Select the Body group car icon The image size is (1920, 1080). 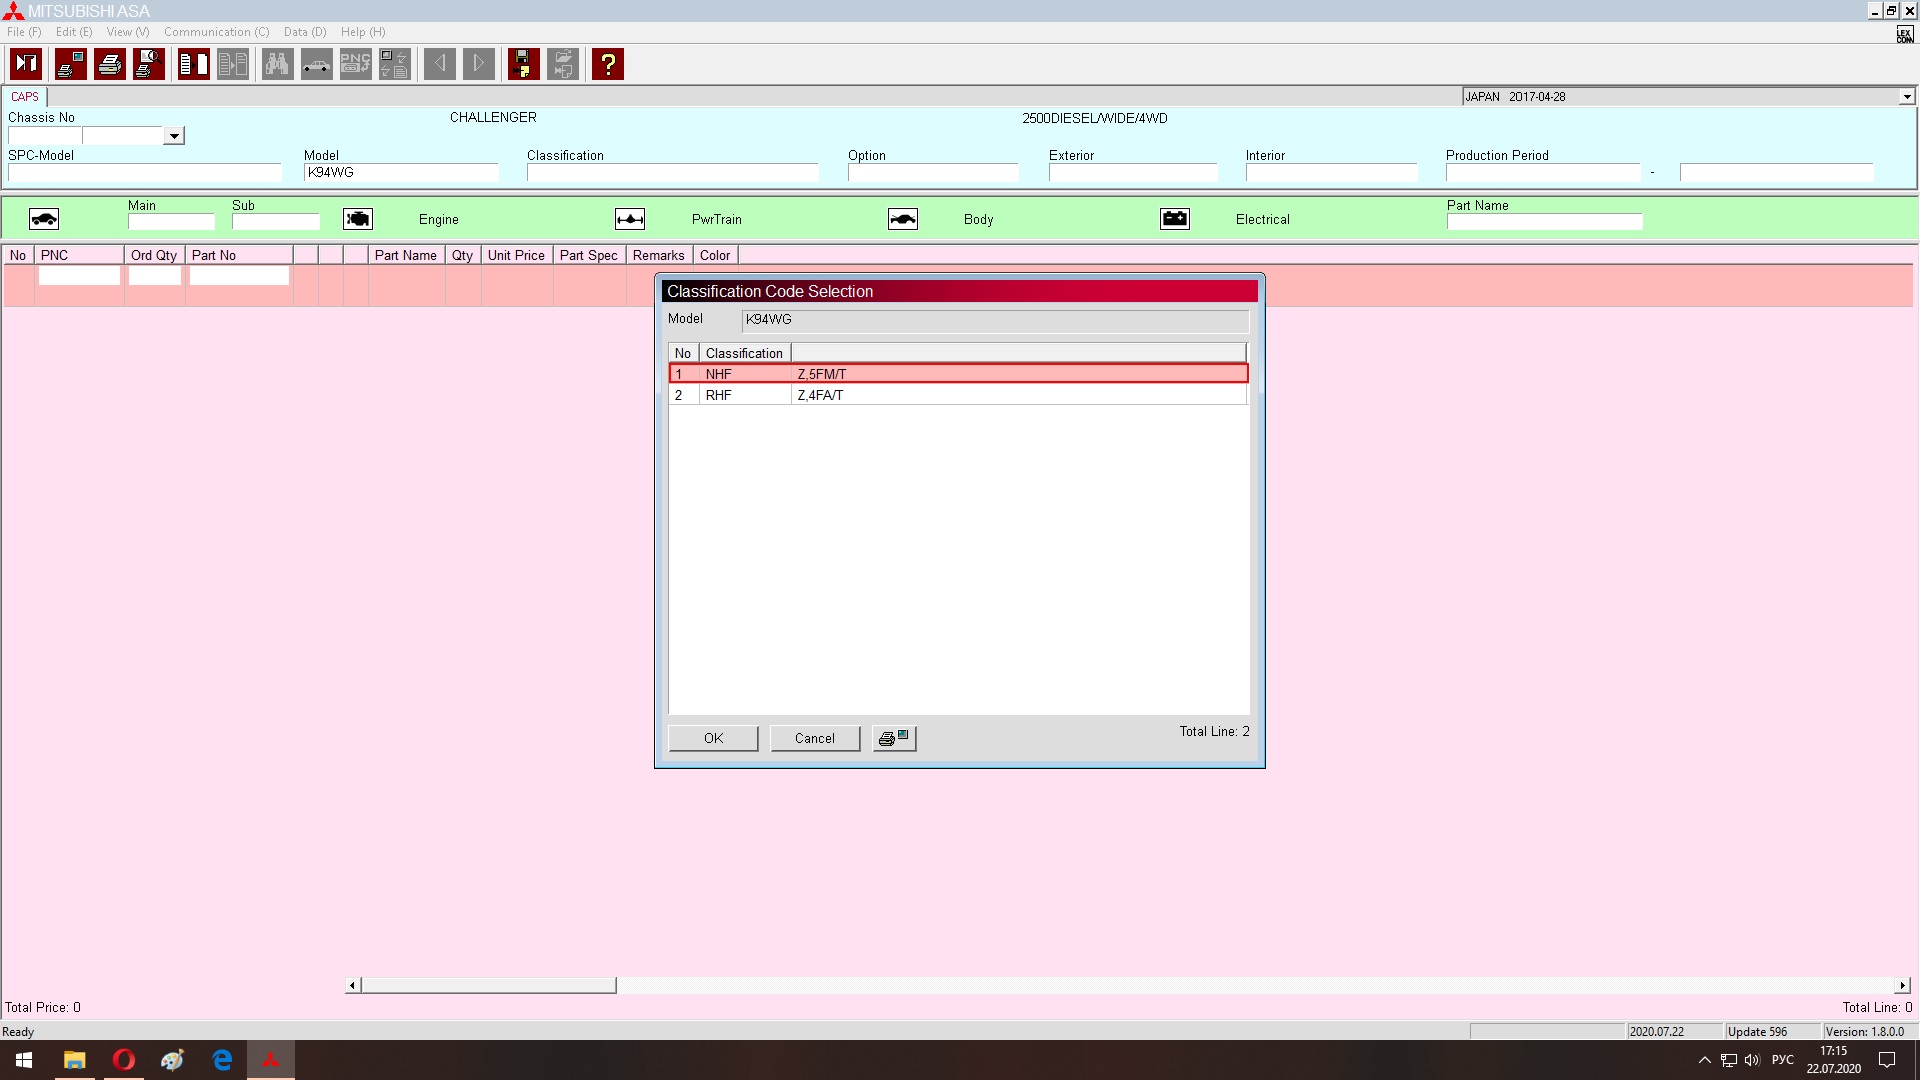coord(902,219)
